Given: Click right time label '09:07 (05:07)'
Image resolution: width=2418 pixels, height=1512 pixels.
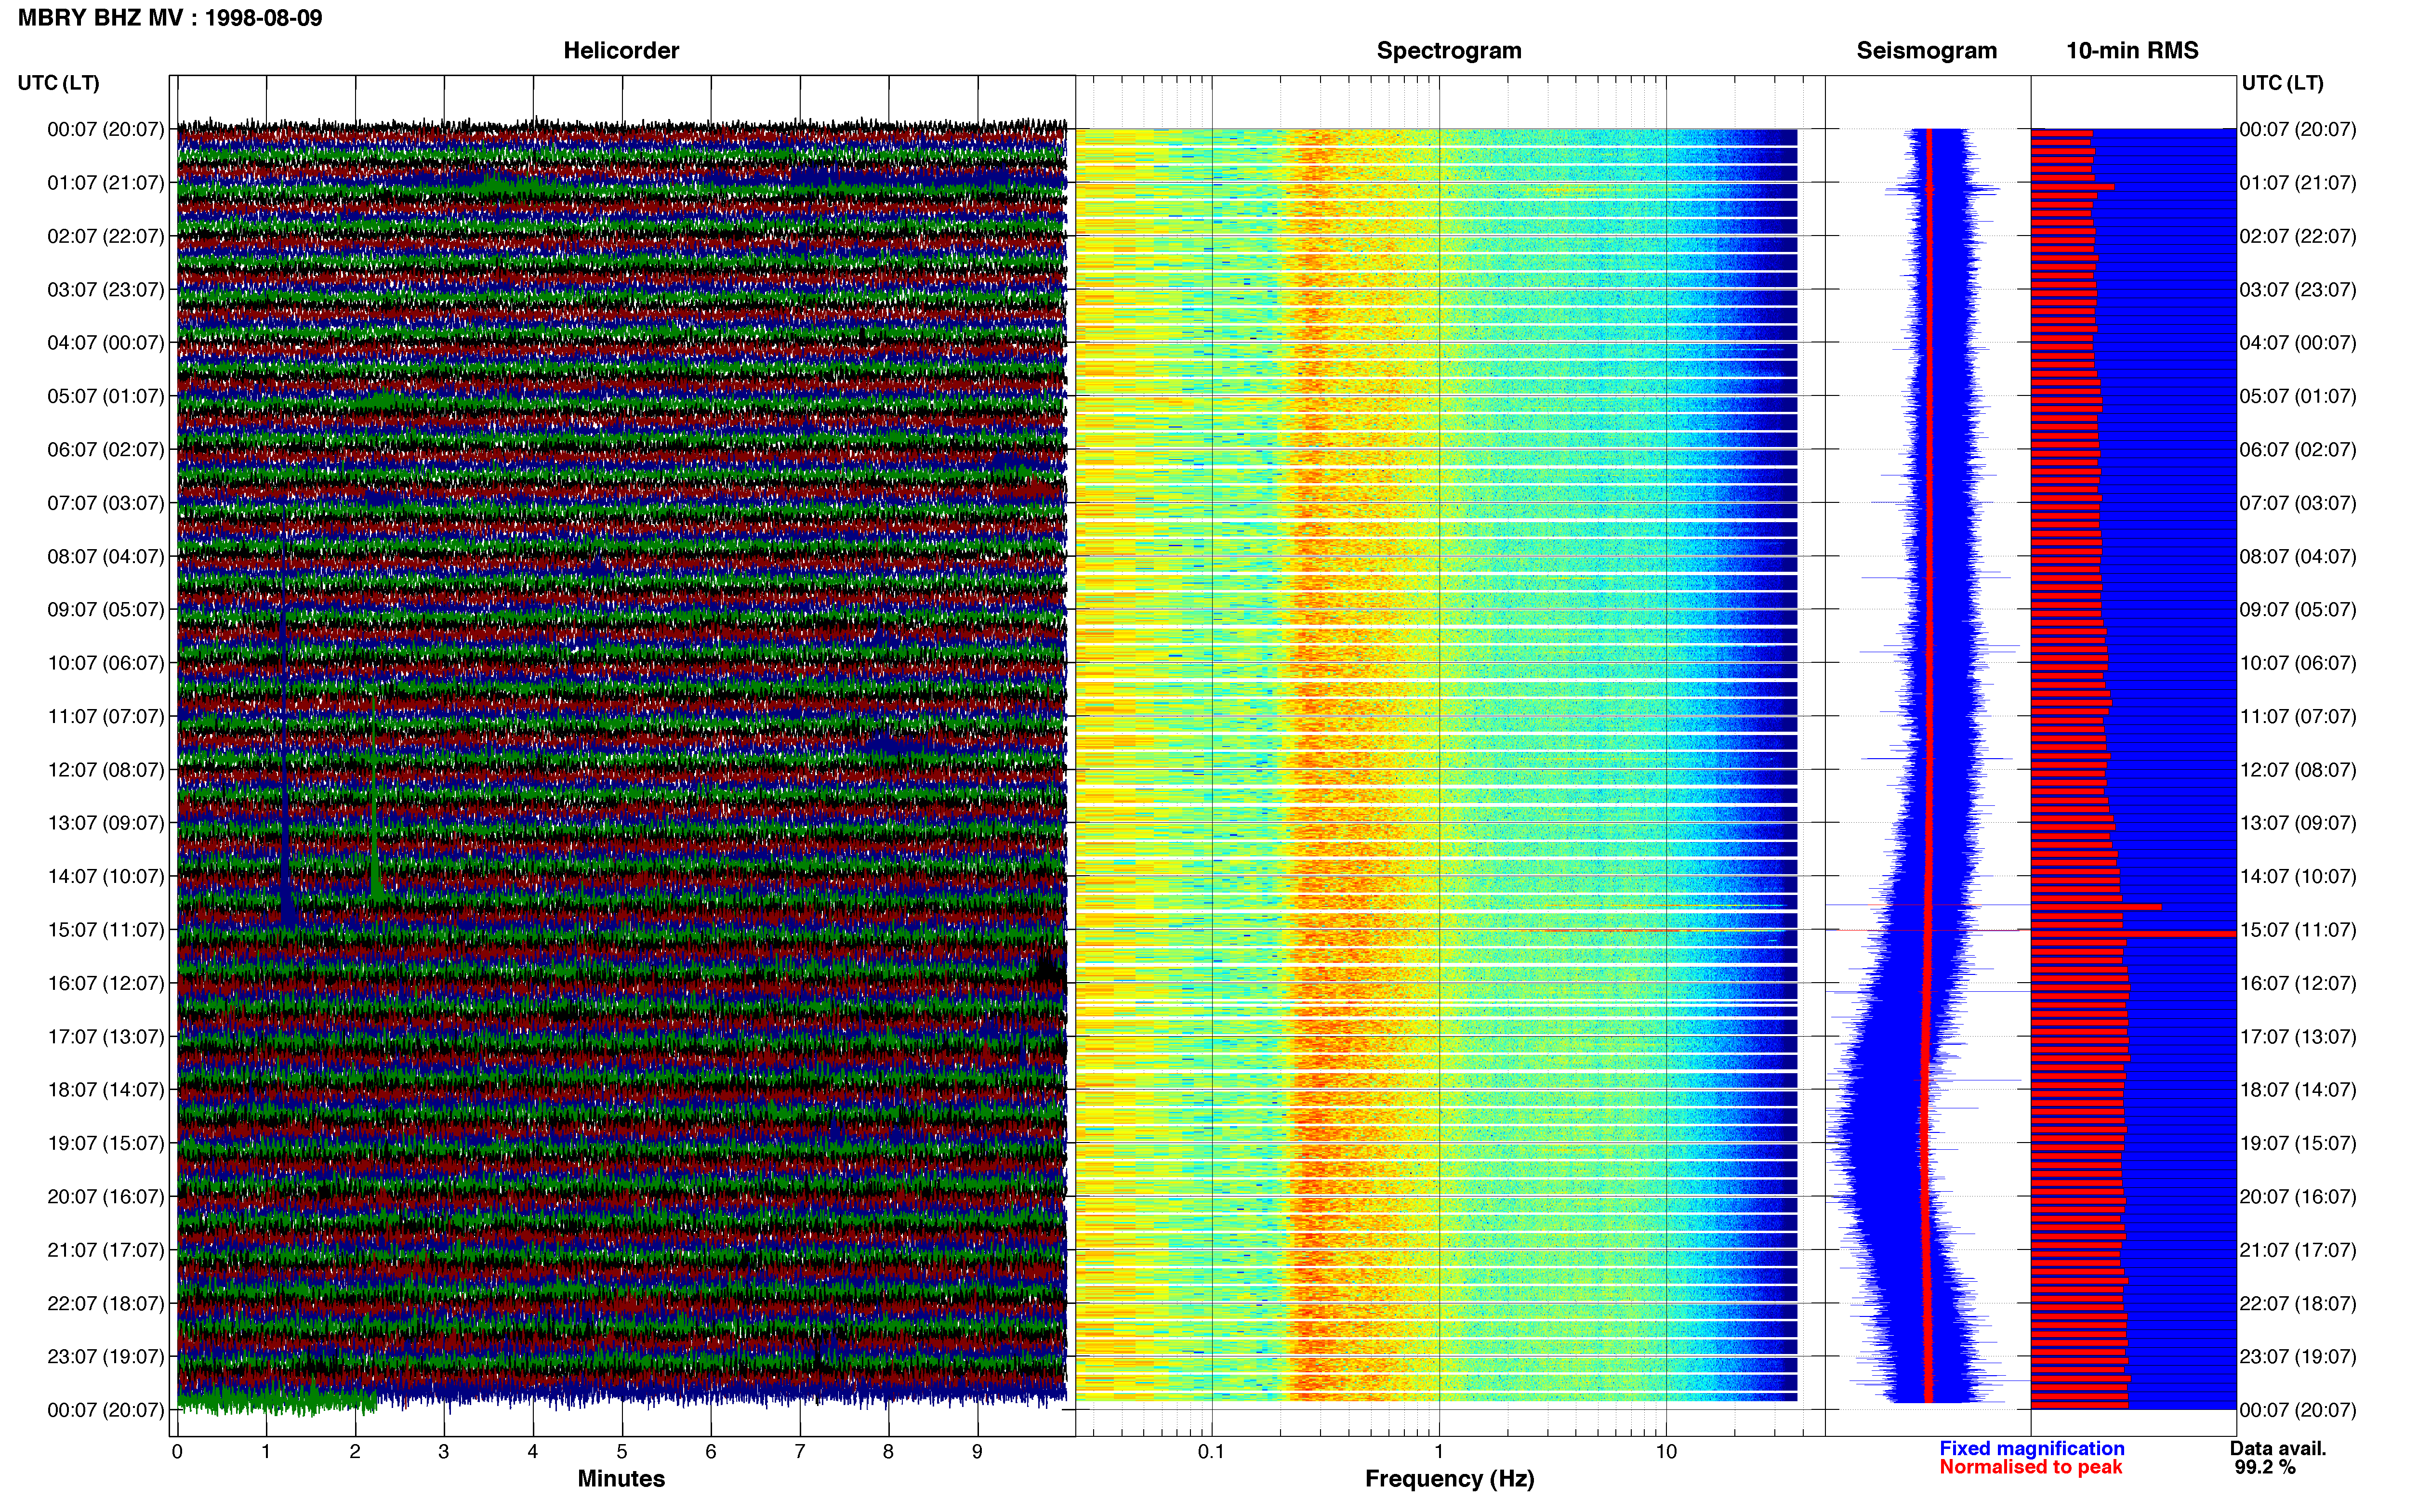Looking at the screenshot, I should click(x=2298, y=610).
